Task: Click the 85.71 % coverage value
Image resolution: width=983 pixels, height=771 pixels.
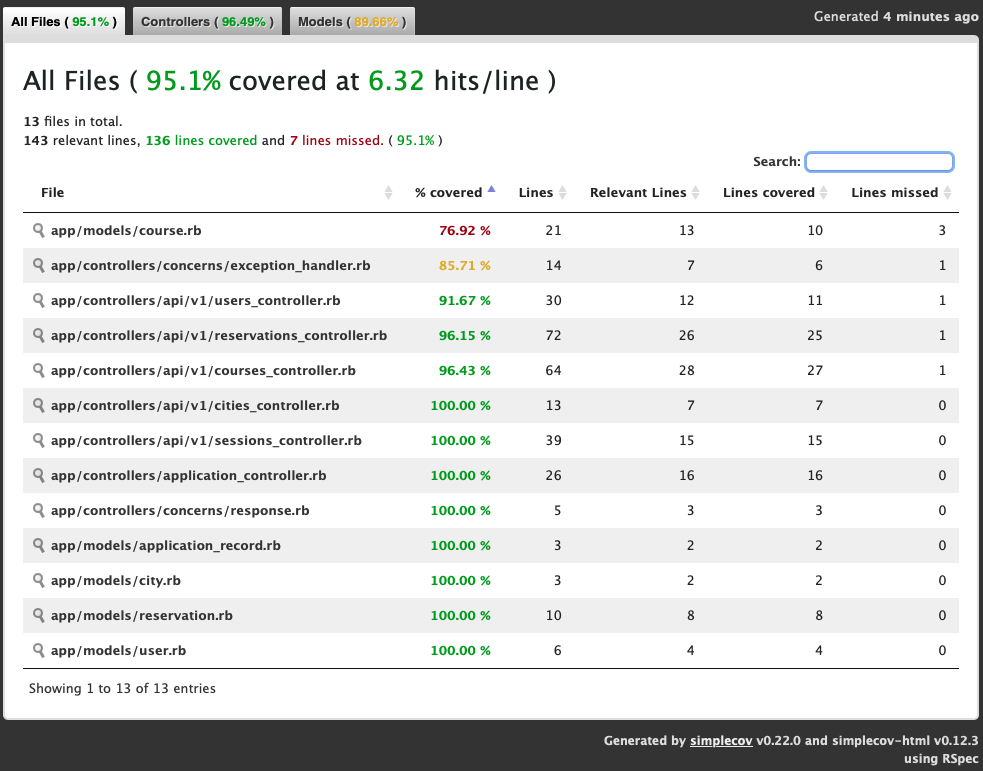Action: (465, 266)
